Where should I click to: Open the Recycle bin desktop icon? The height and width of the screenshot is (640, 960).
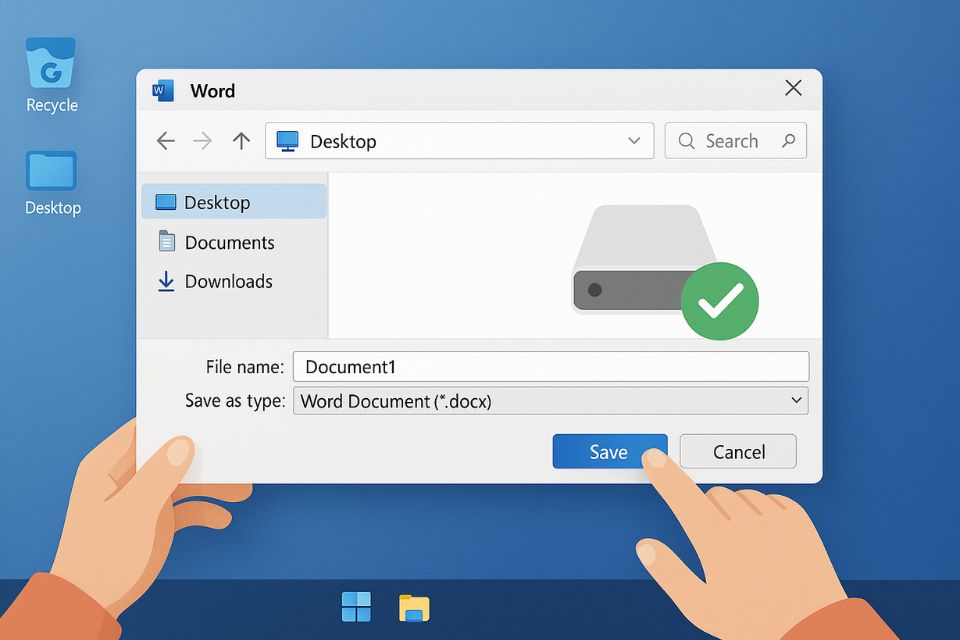pos(51,65)
